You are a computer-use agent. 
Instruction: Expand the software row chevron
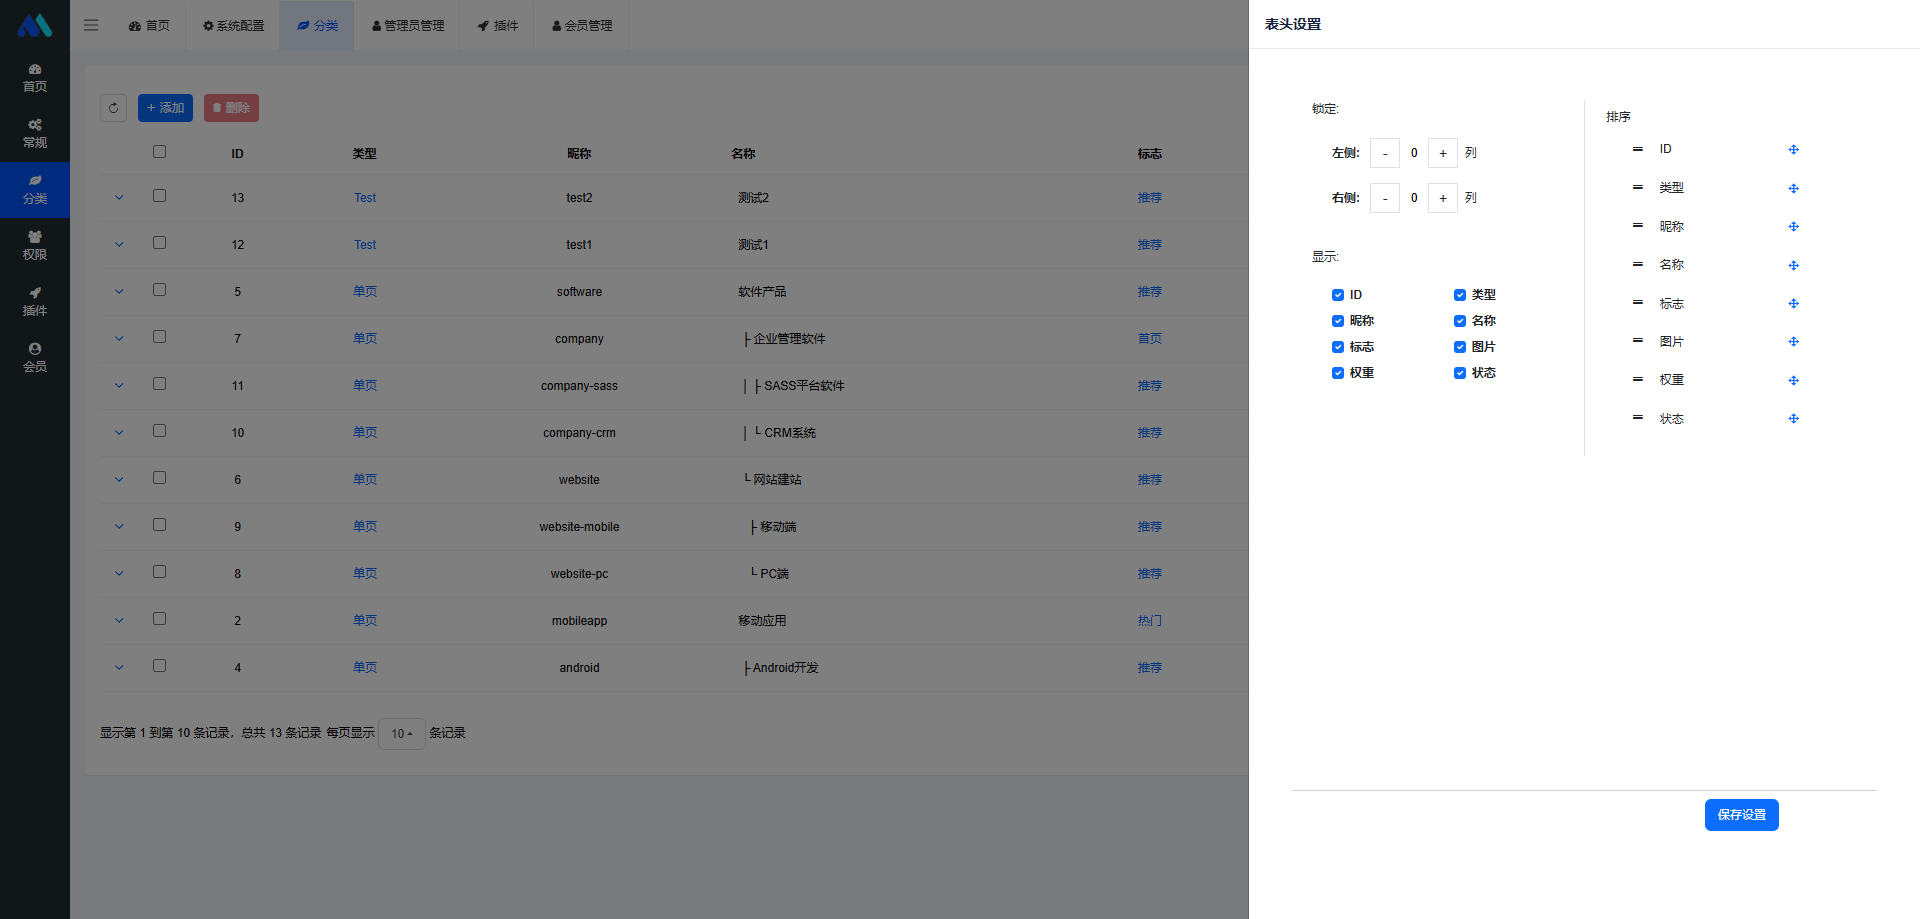pos(119,292)
